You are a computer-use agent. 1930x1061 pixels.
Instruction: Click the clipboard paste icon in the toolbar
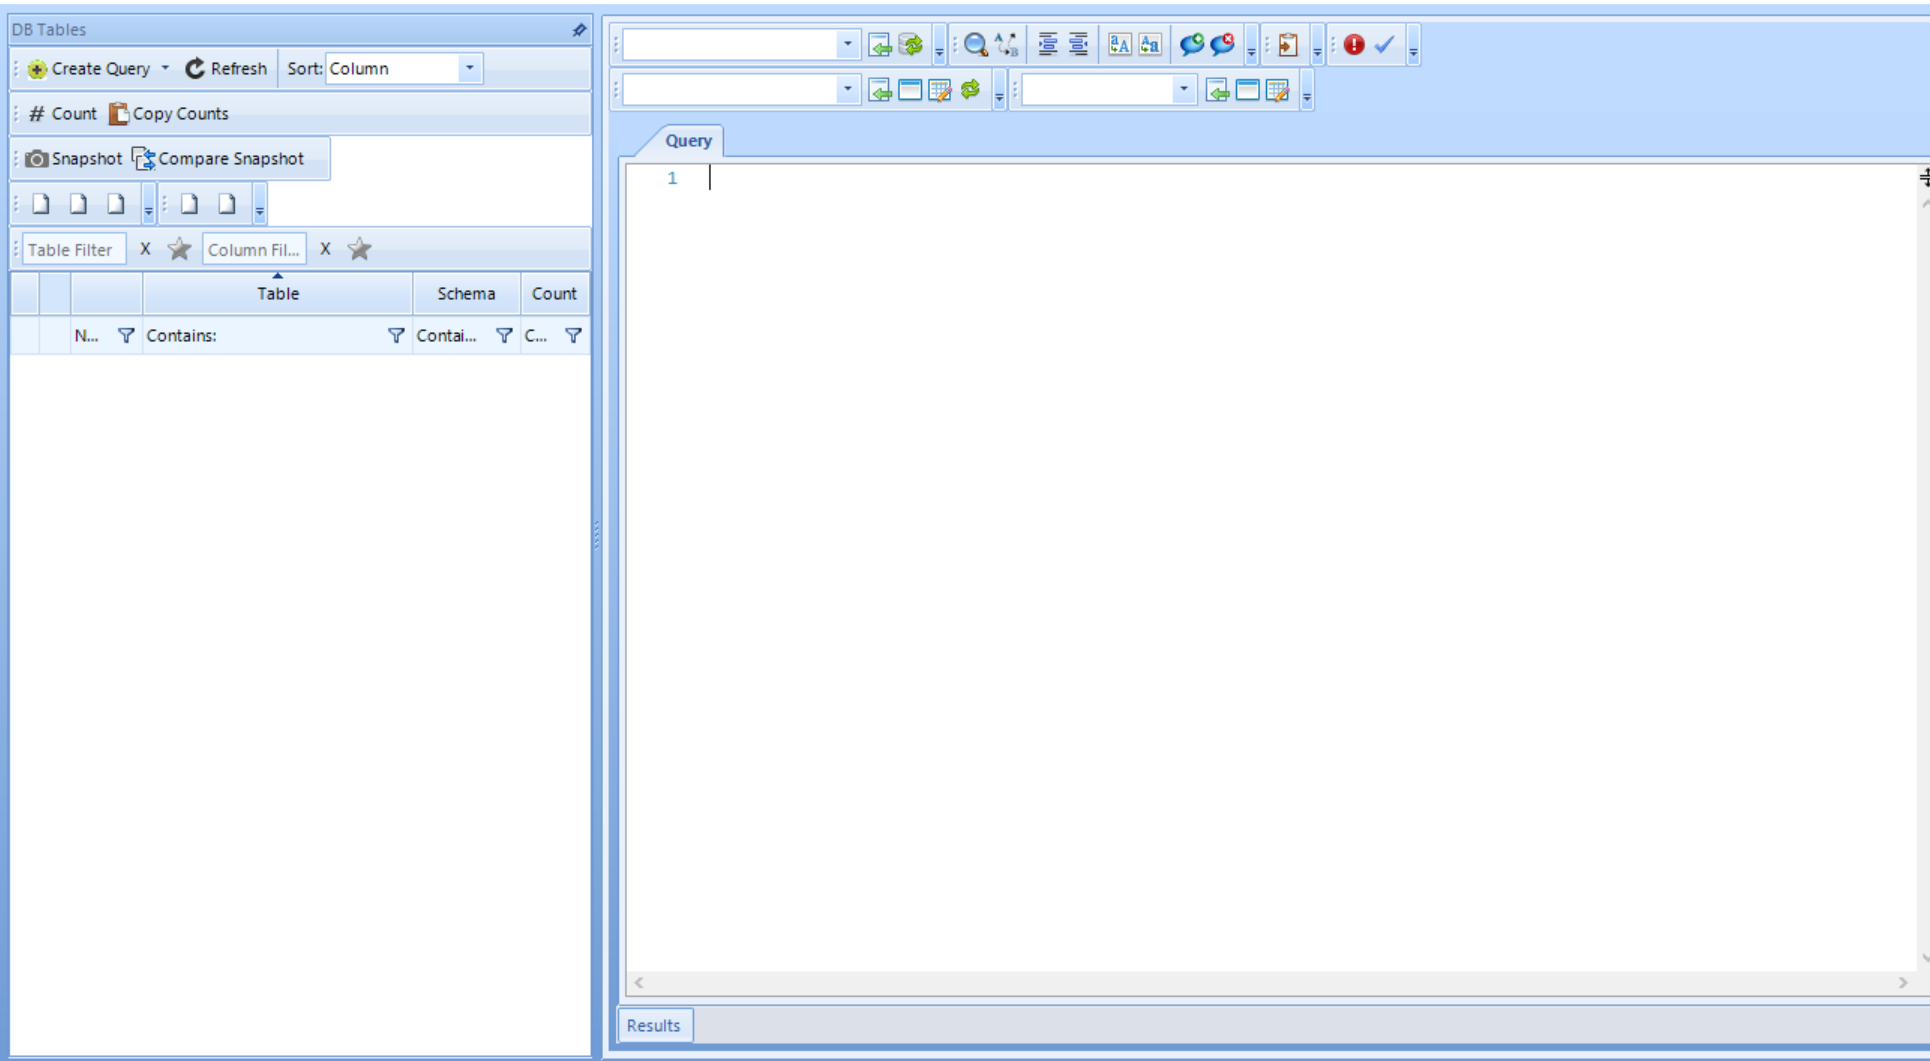[x=1288, y=44]
